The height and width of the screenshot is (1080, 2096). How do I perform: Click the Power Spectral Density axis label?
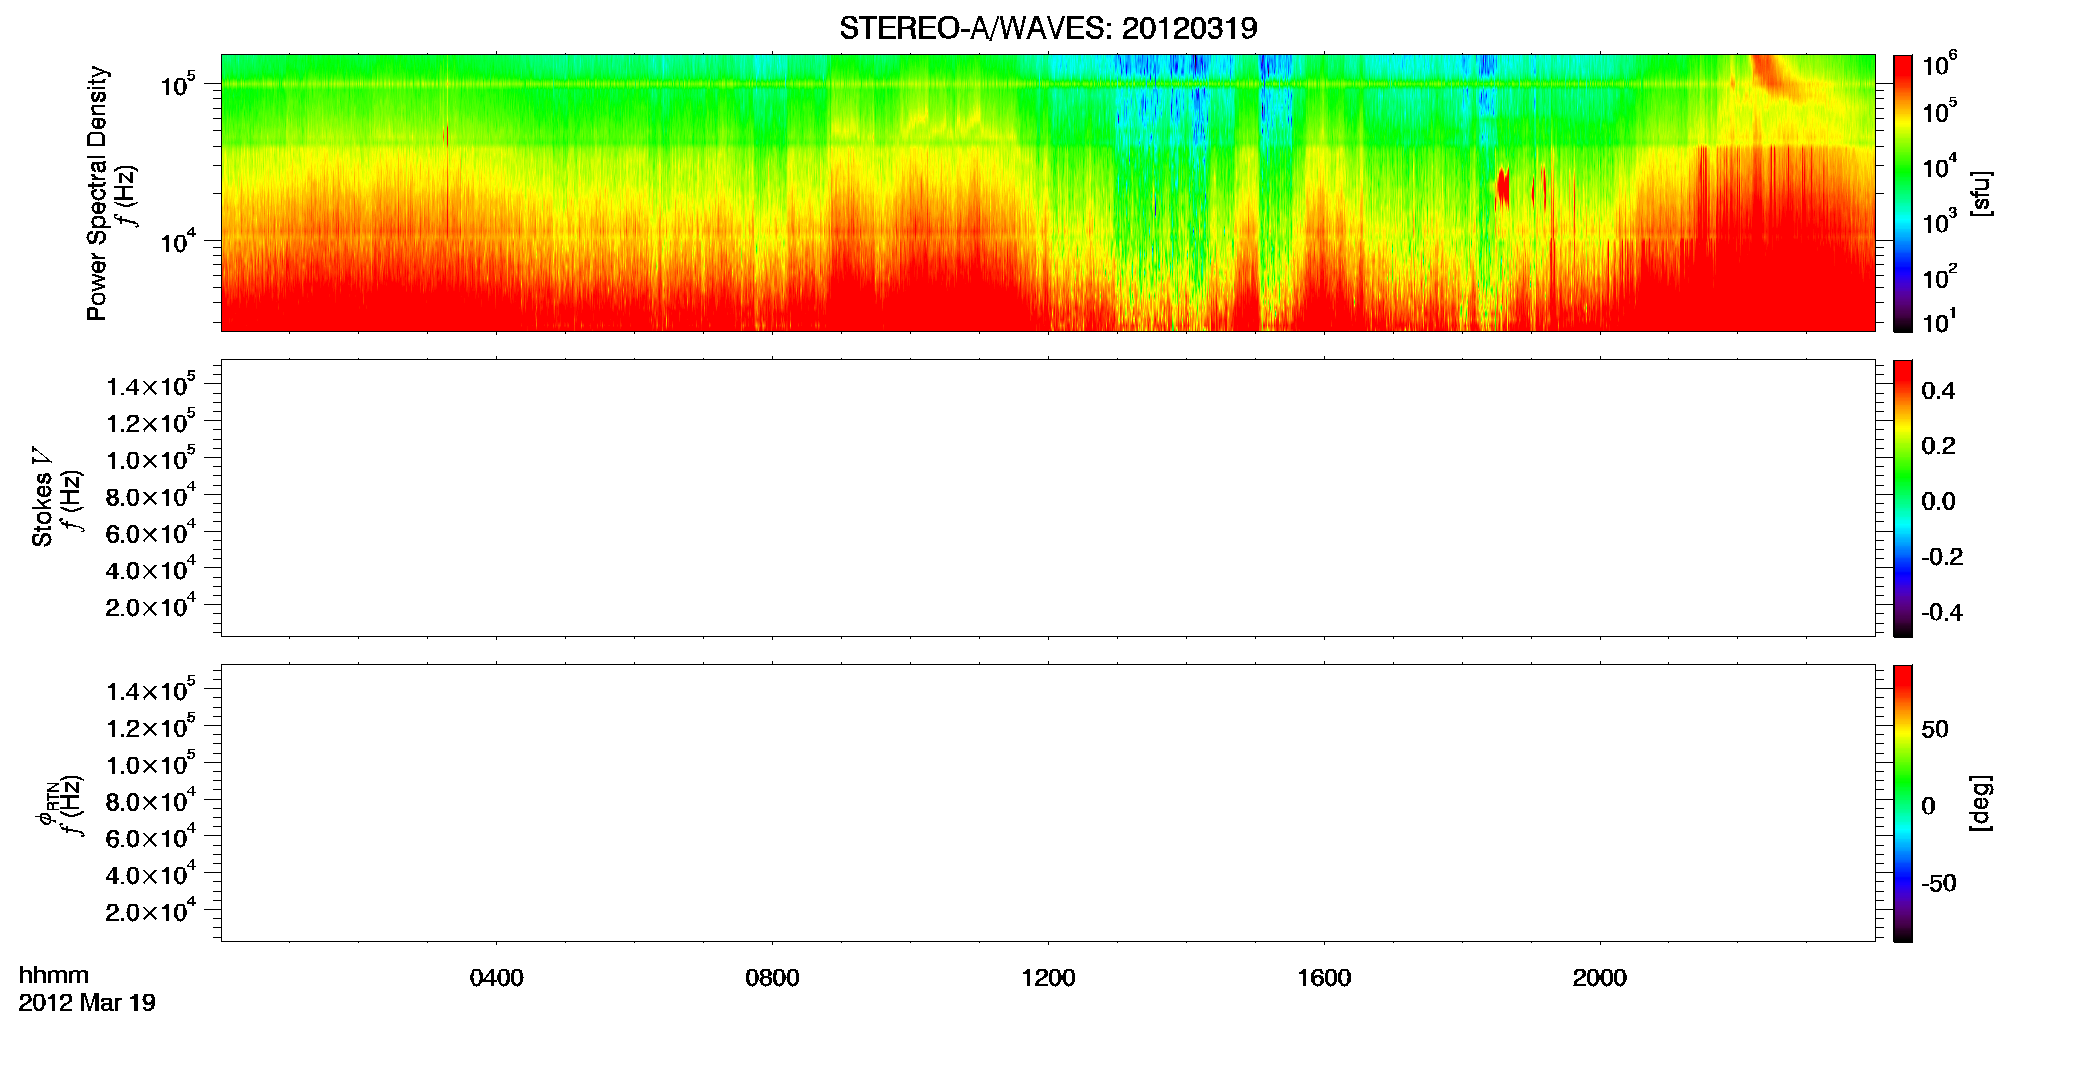click(x=97, y=193)
